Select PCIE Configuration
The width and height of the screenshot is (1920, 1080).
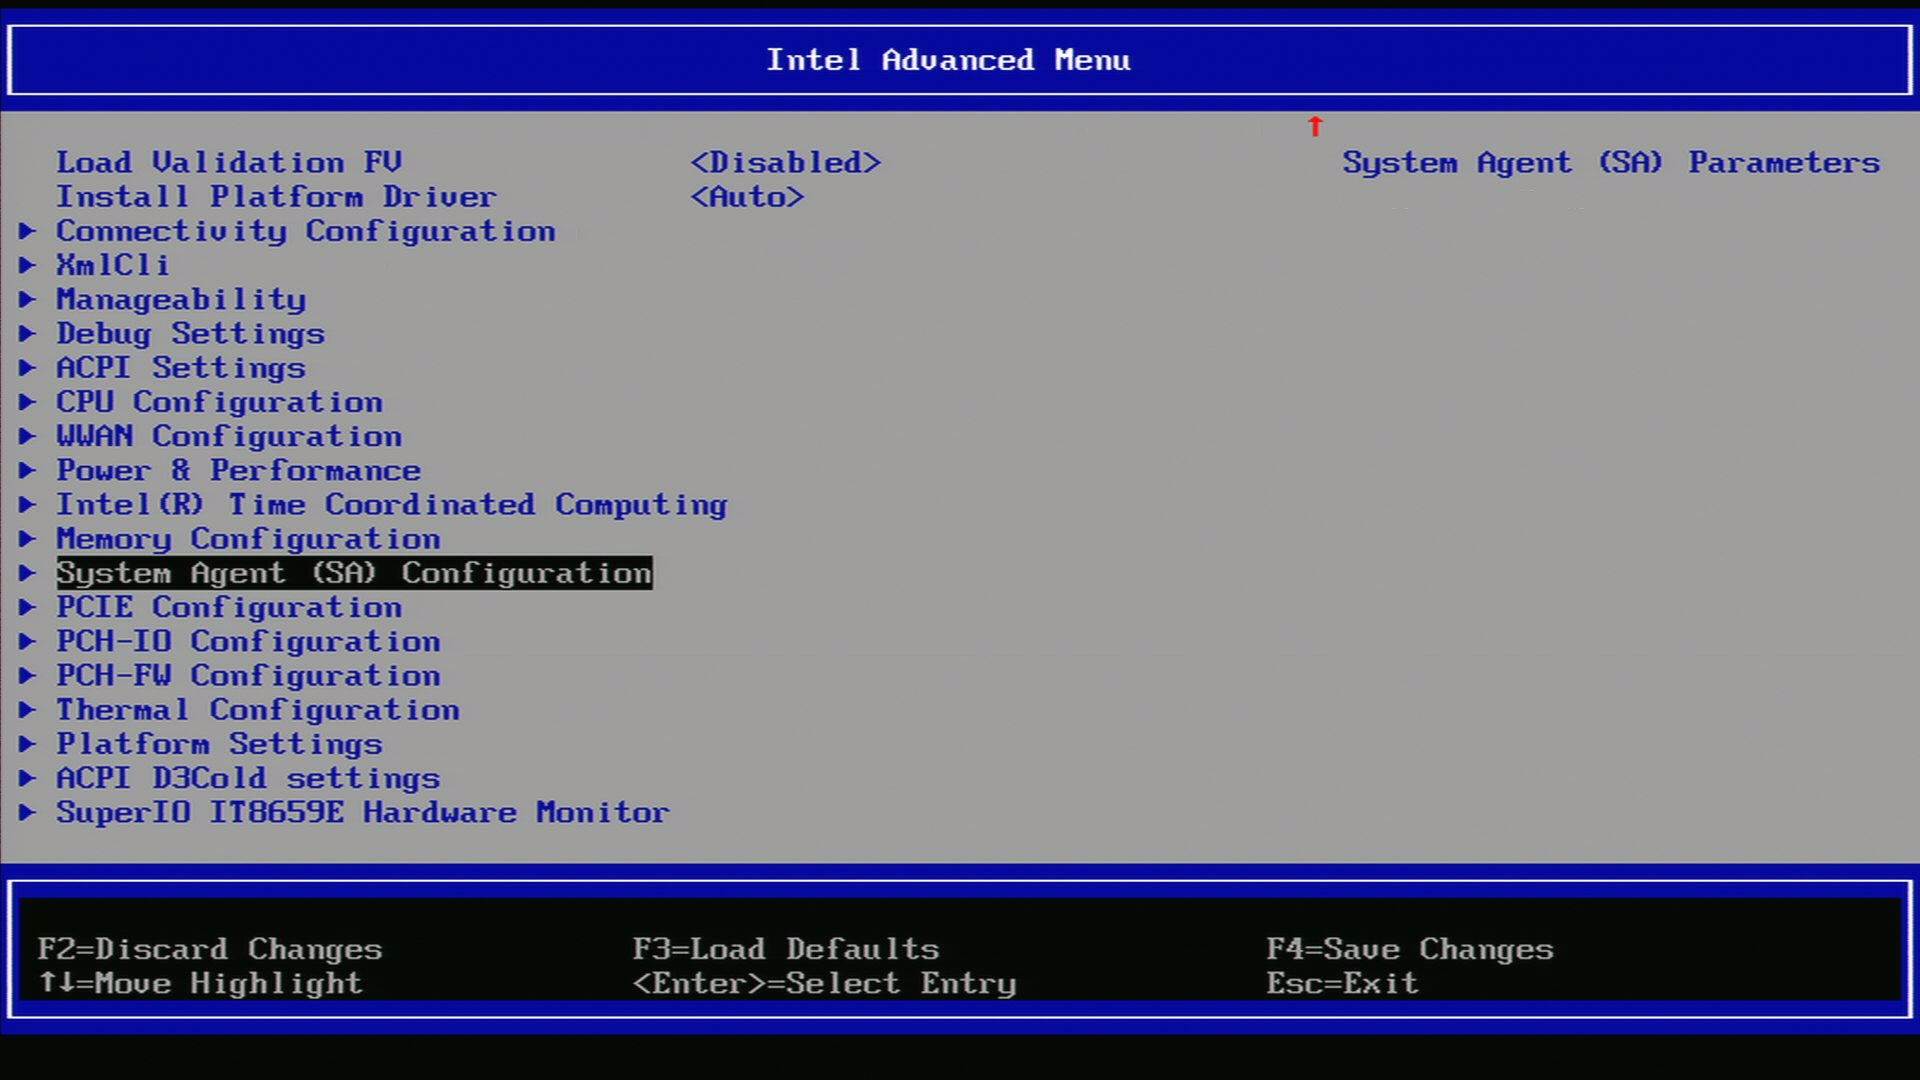point(227,607)
